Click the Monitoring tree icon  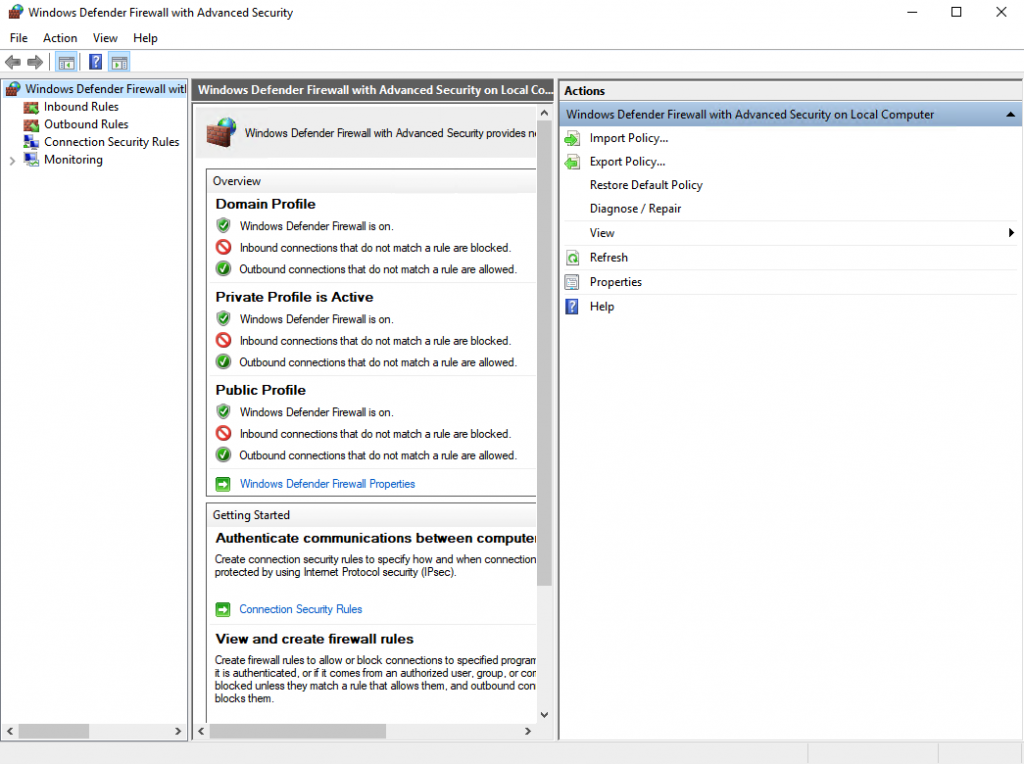click(31, 159)
